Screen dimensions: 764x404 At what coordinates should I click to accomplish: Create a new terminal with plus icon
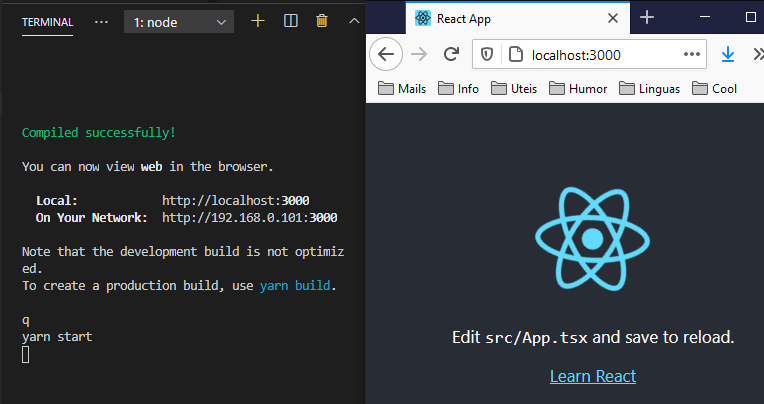click(258, 21)
